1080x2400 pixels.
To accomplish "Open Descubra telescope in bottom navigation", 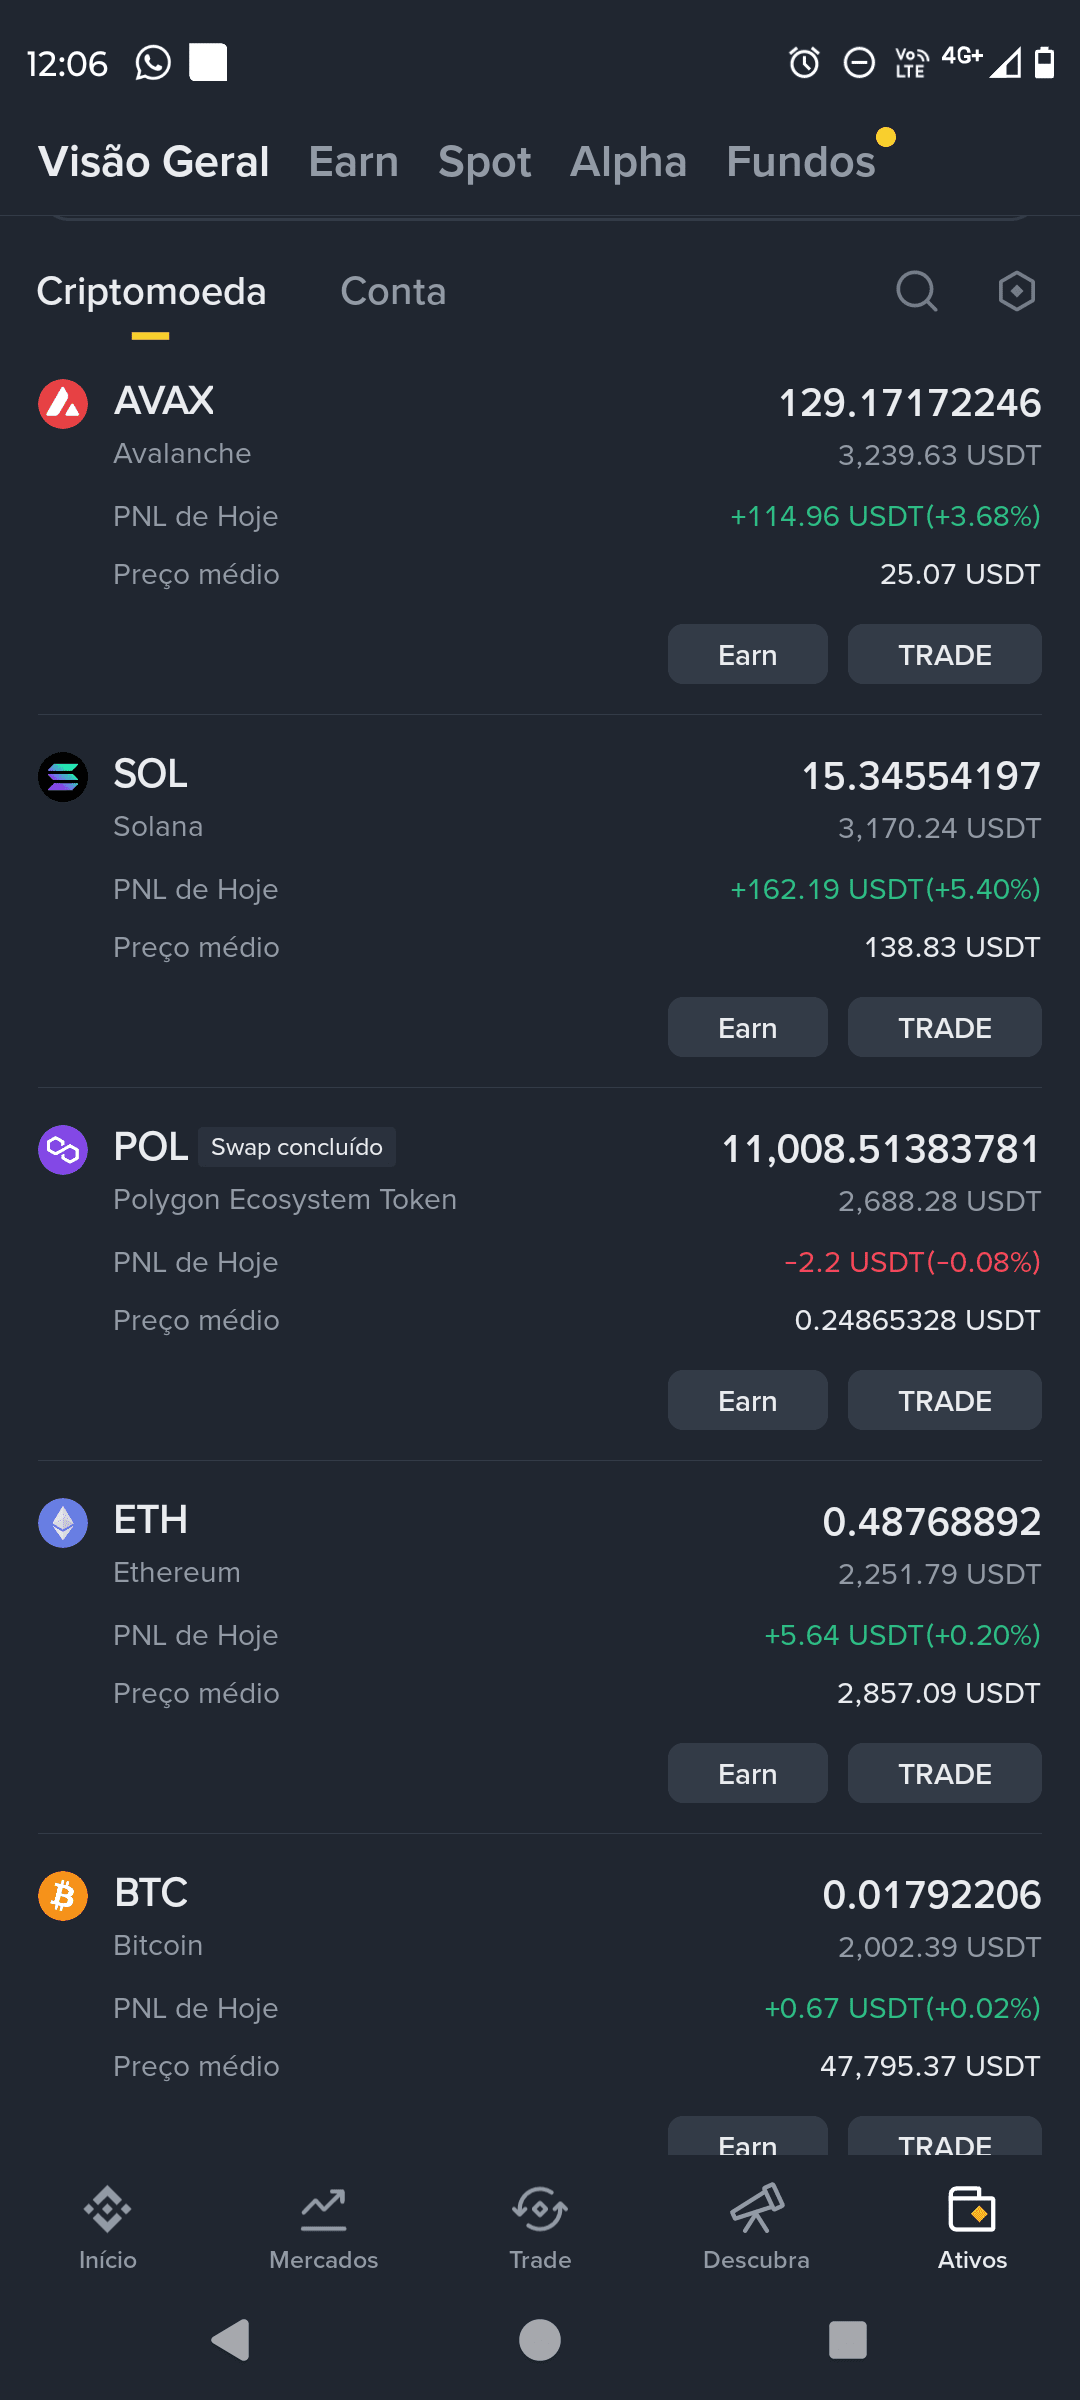I will click(756, 2228).
